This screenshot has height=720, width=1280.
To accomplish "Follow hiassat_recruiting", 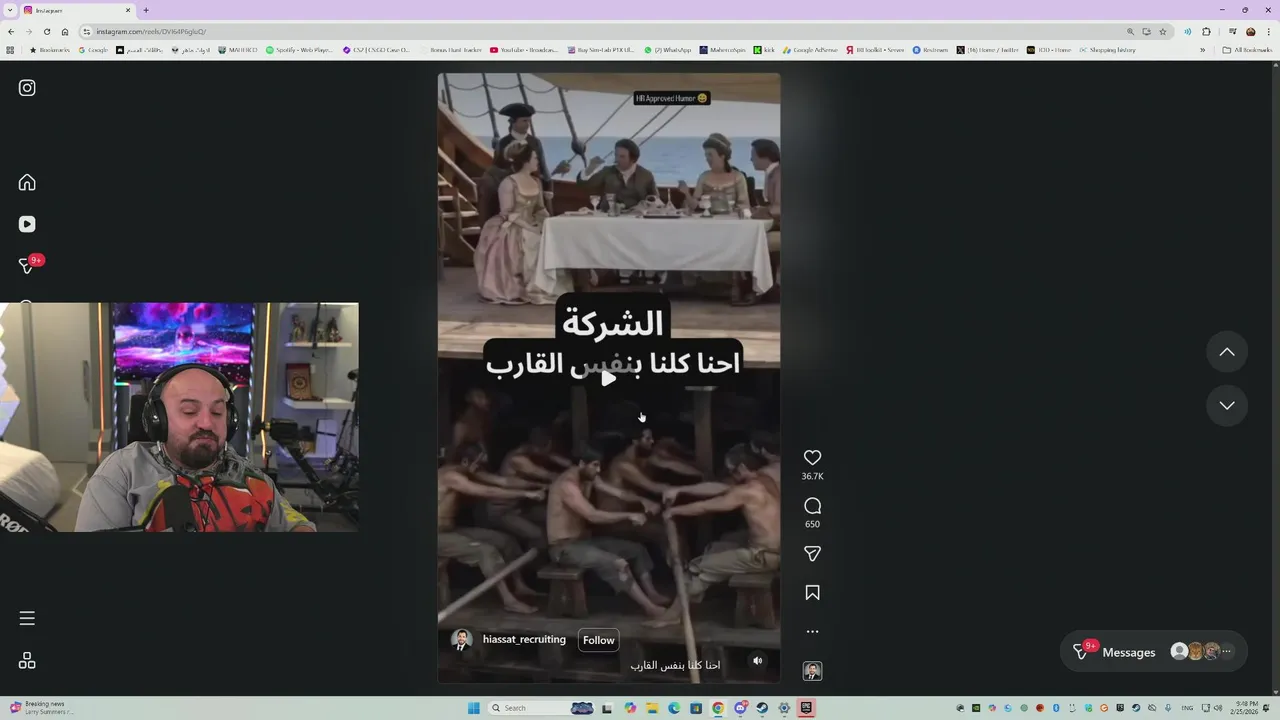I will tap(598, 640).
